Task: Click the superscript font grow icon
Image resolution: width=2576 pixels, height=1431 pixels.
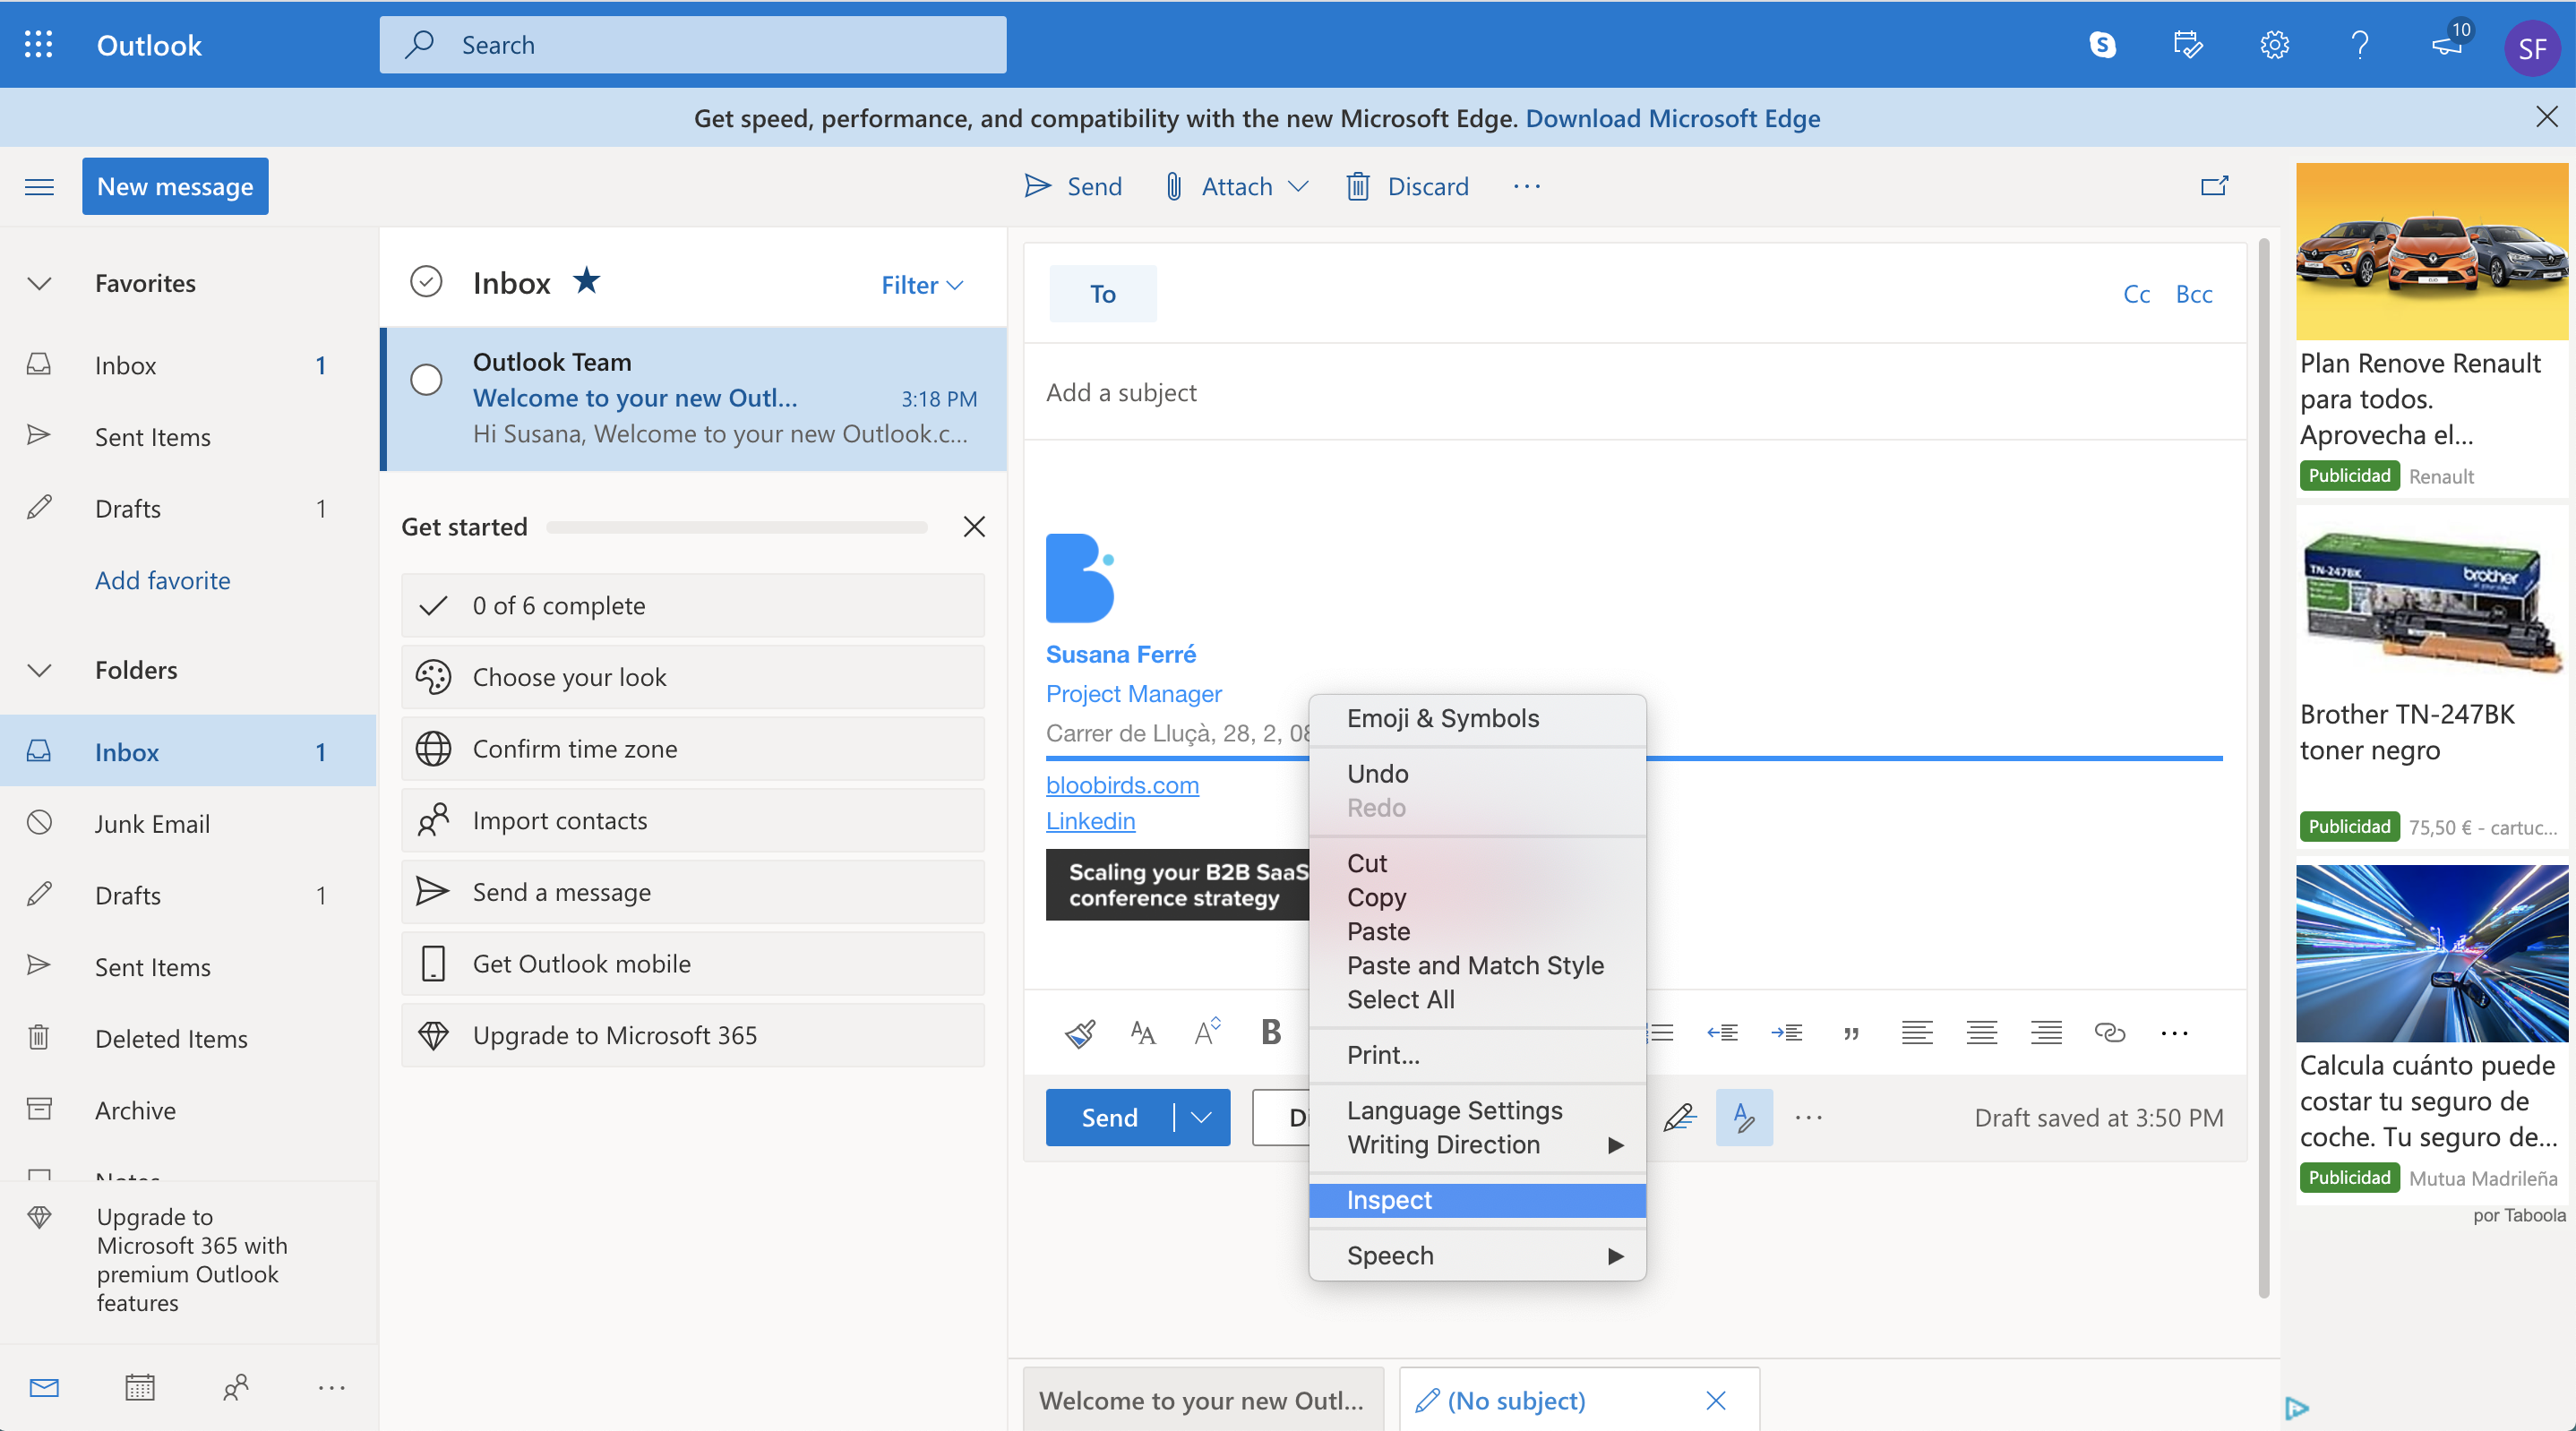Action: click(1207, 1032)
